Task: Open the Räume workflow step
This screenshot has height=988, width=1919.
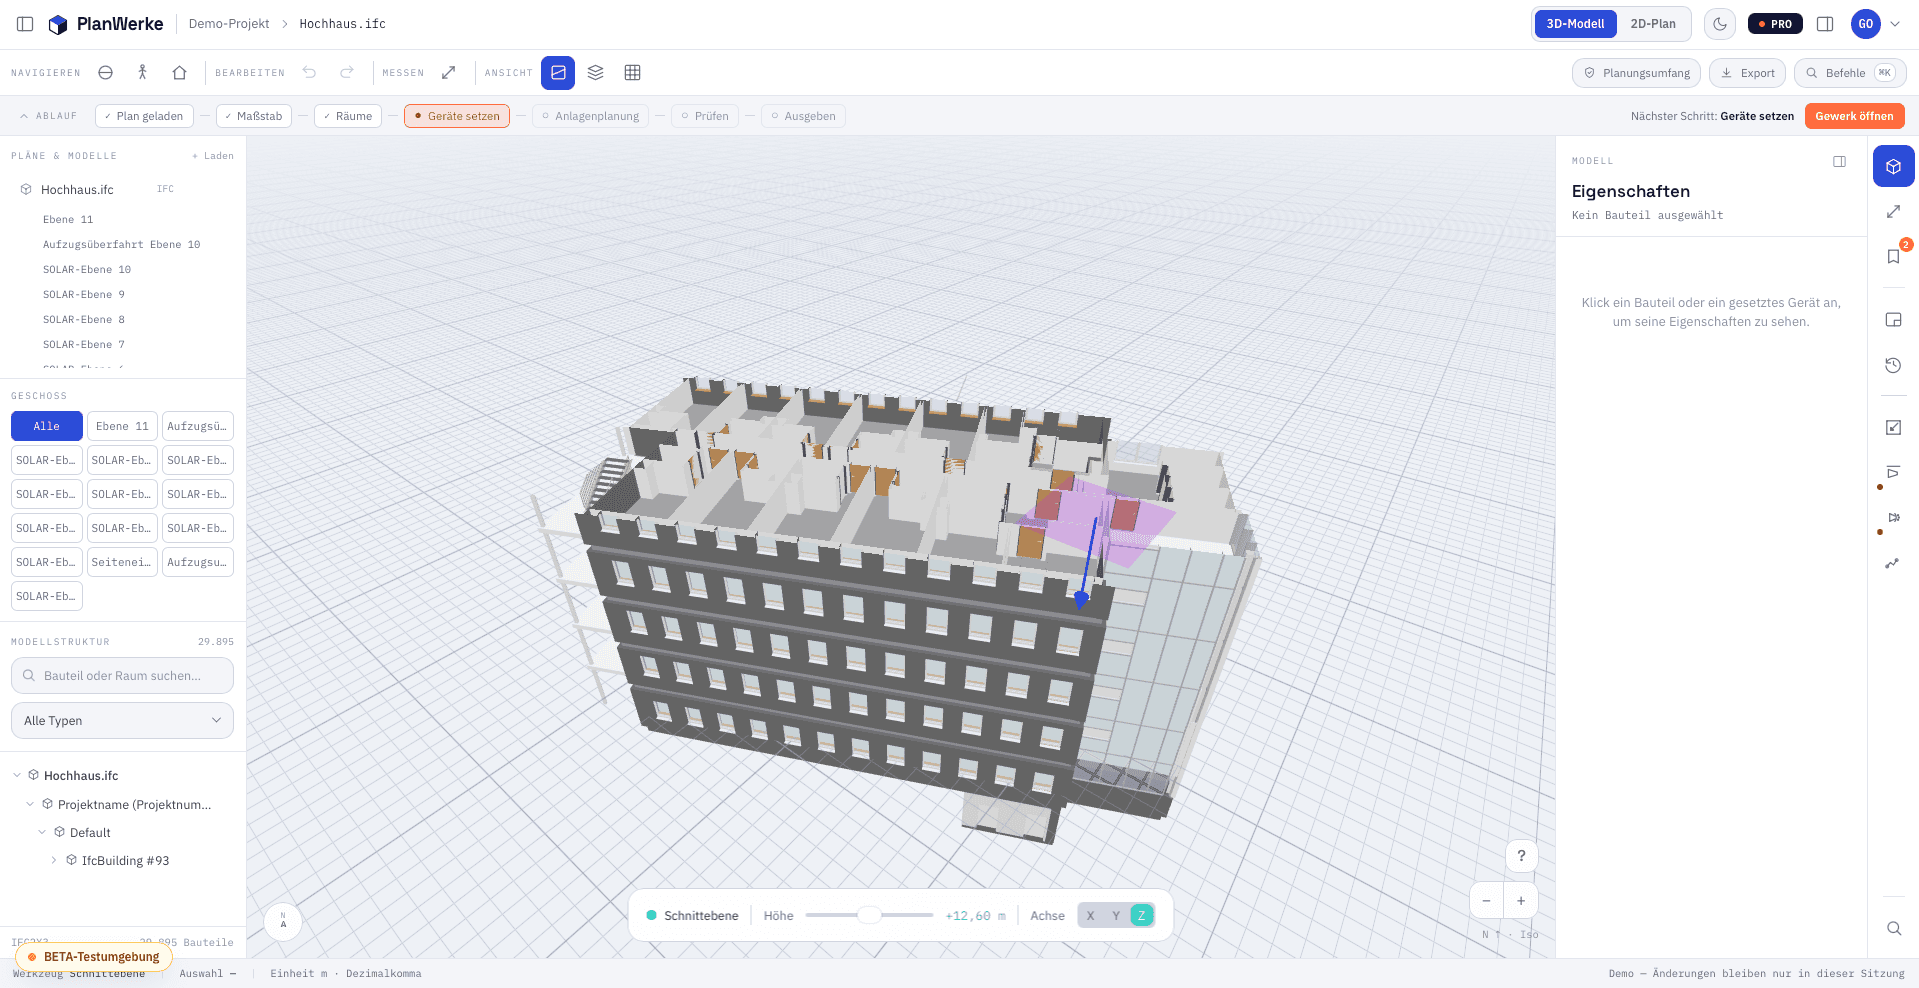Action: coord(348,116)
